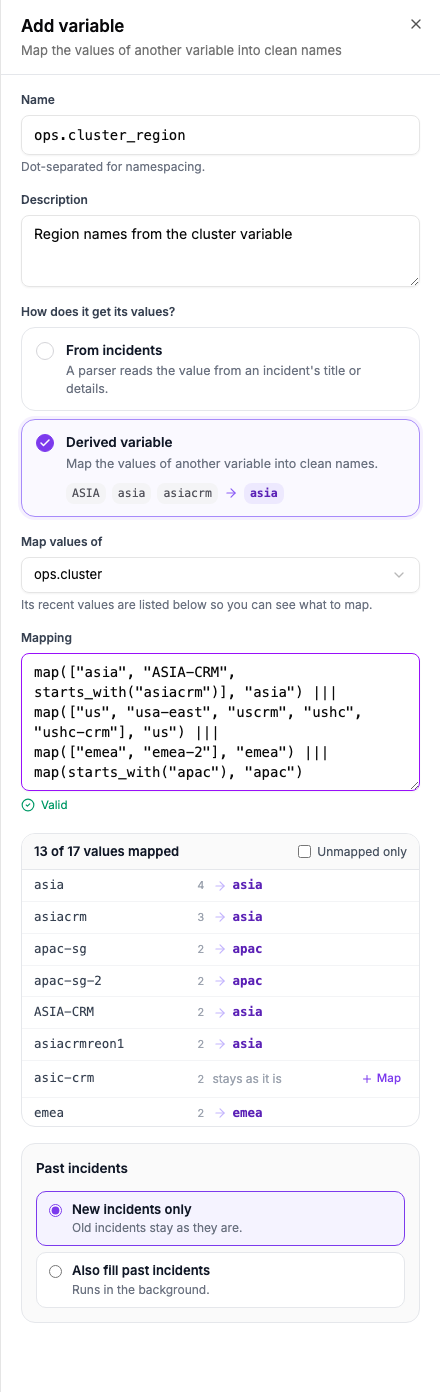Click the asic-crm row value
The width and height of the screenshot is (440, 1392).
(x=64, y=1078)
